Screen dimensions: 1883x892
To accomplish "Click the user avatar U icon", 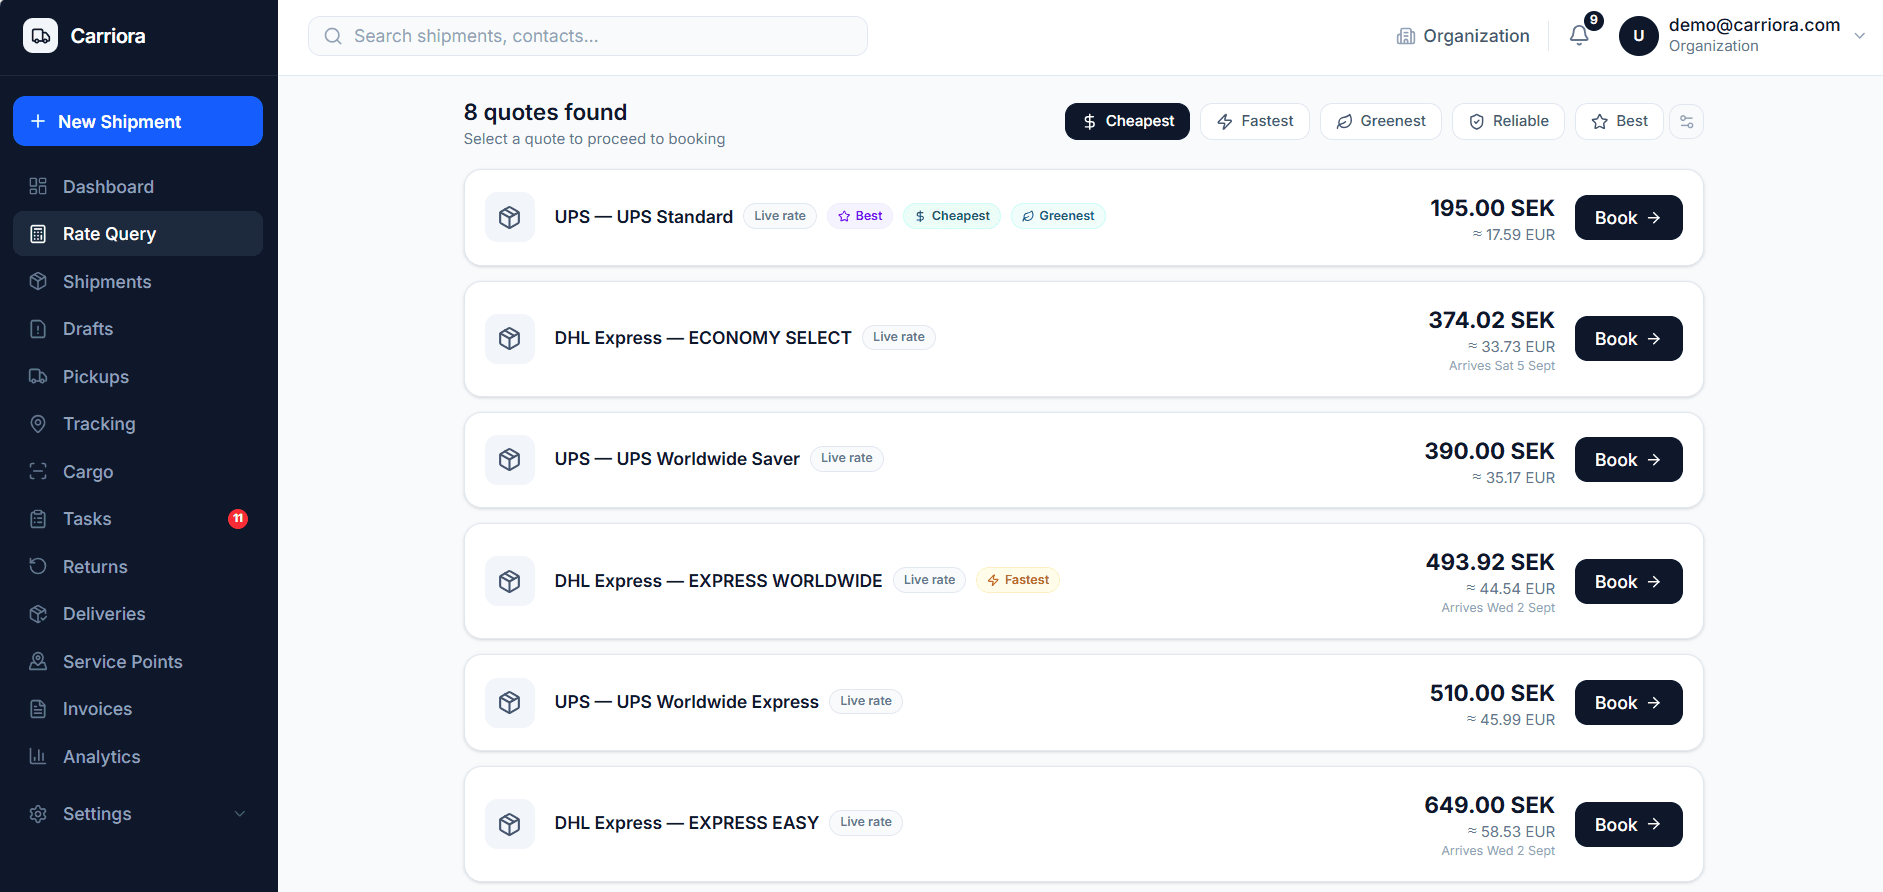I will pos(1638,36).
